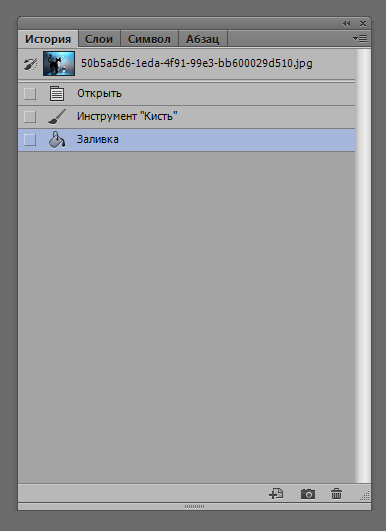Click the paint bucket icon of Заливка step
This screenshot has width=386, height=531.
point(57,140)
